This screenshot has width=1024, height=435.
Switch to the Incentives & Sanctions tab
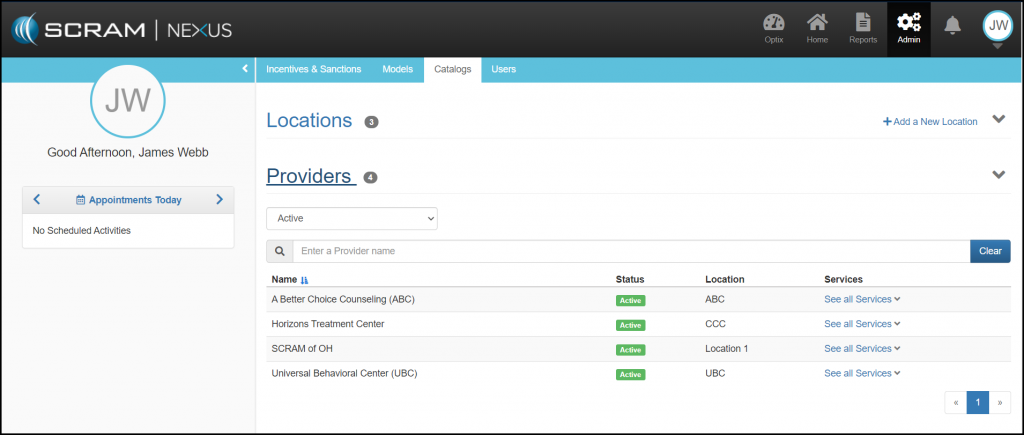pyautogui.click(x=313, y=69)
